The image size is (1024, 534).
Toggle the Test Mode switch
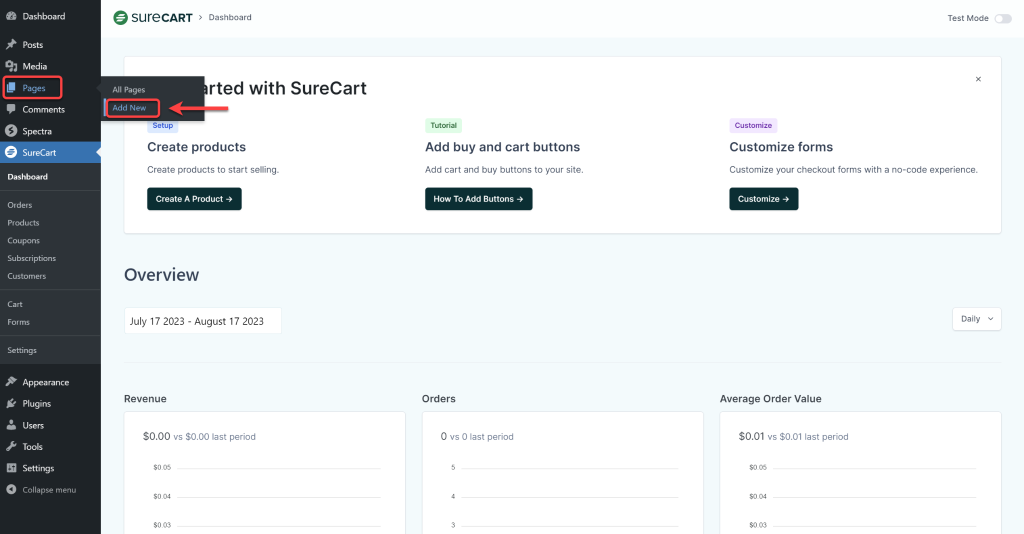click(1003, 18)
